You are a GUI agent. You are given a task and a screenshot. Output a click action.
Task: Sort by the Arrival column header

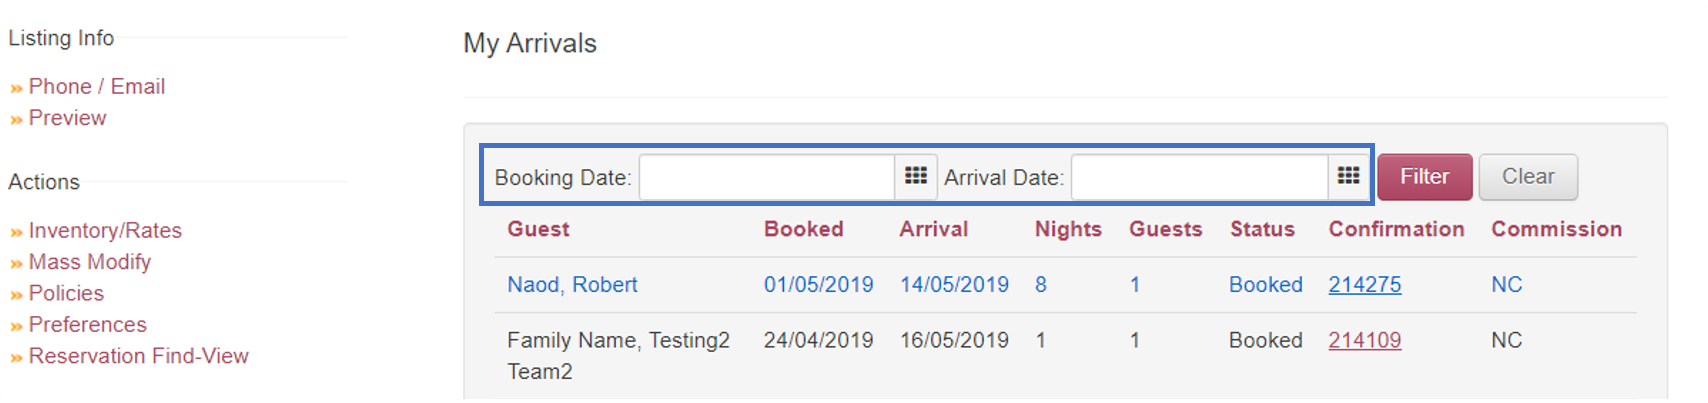coord(933,229)
